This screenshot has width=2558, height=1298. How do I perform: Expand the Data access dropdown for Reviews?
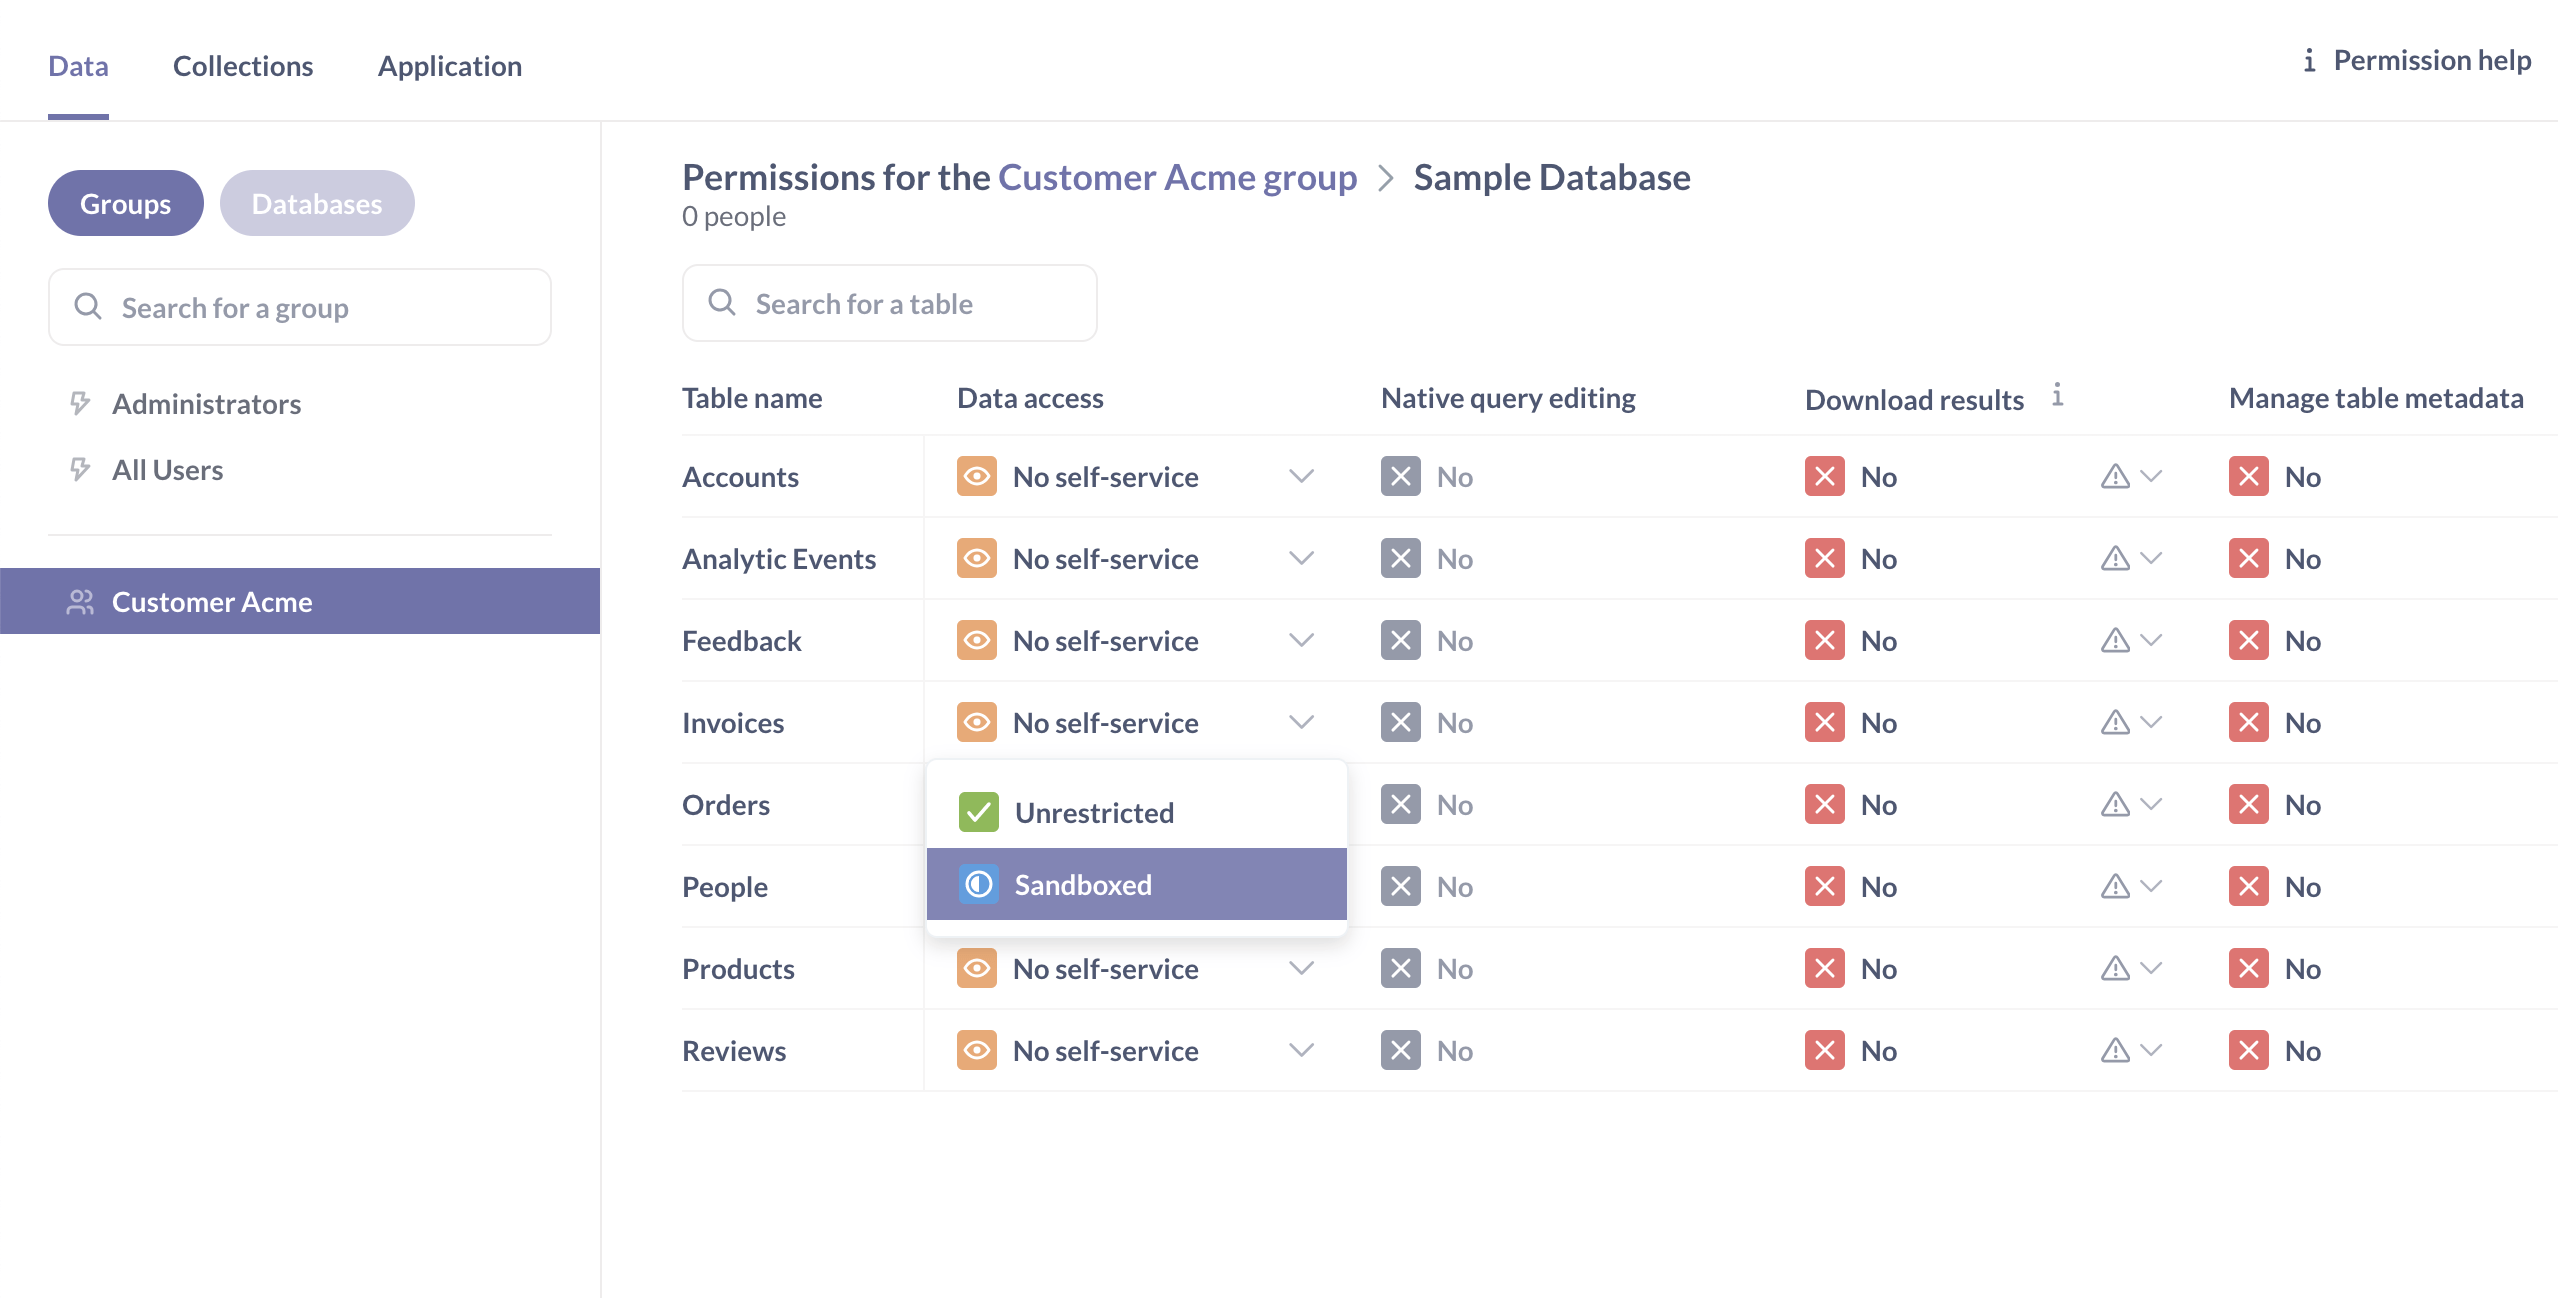[1300, 1051]
